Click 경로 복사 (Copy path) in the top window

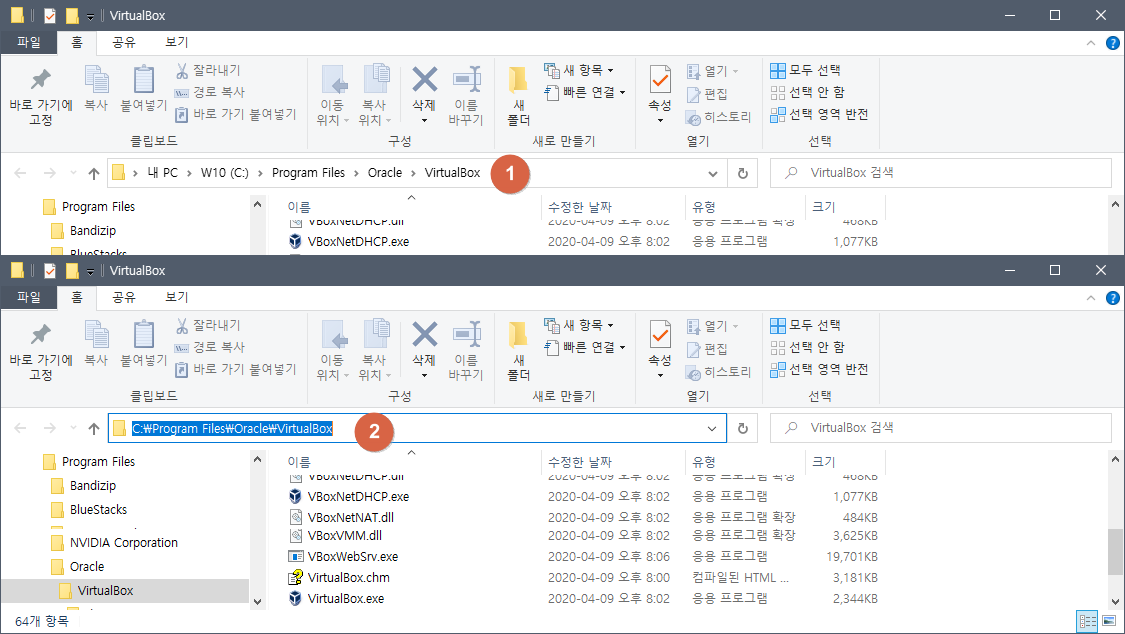click(210, 92)
